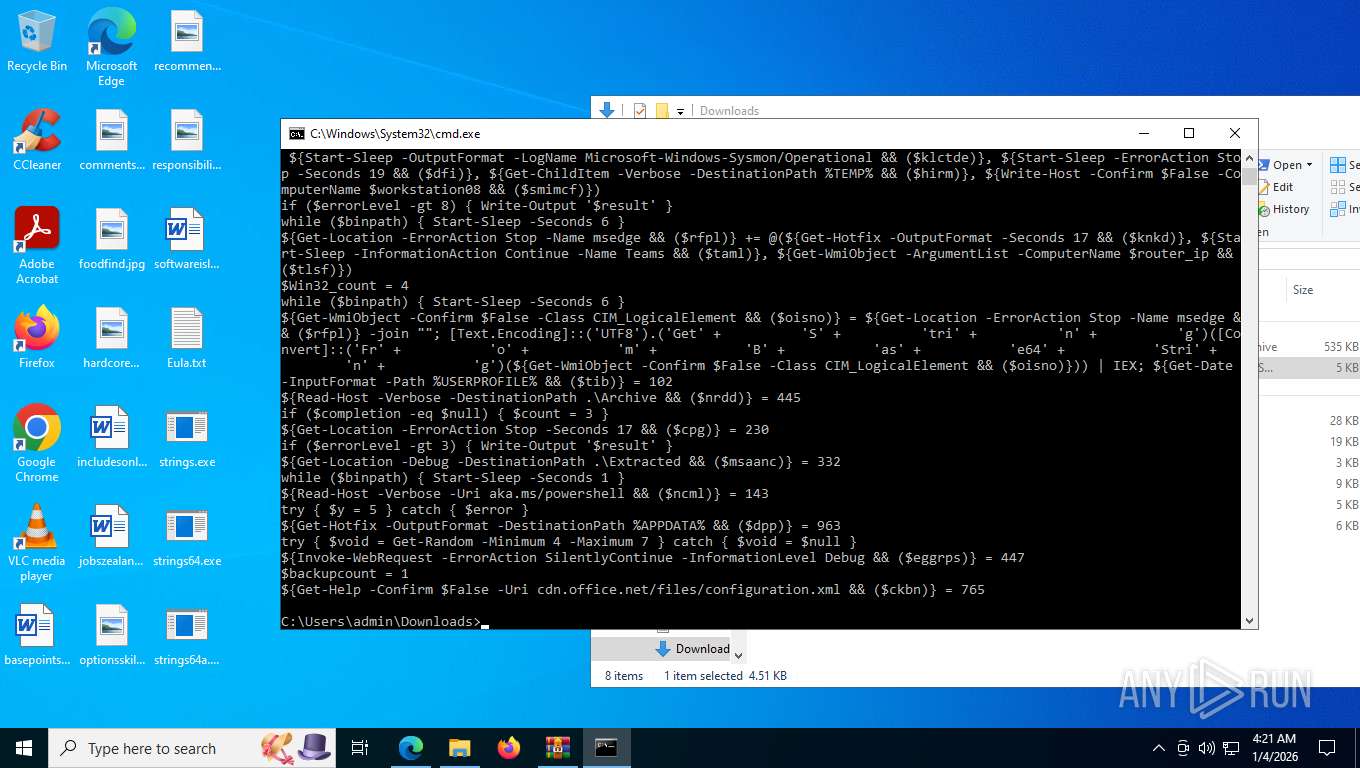Open Task View on the taskbar

[361, 748]
